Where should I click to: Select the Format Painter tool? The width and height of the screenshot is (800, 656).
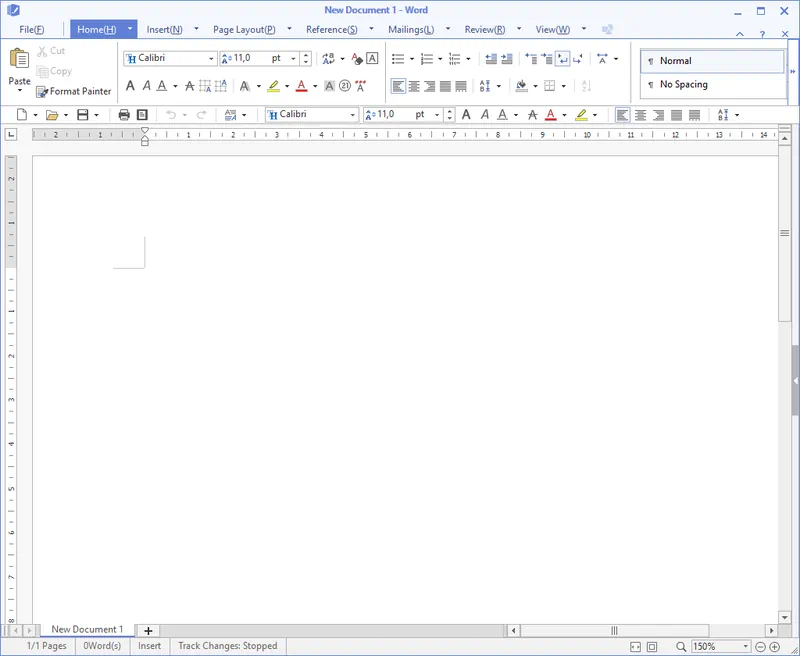coord(73,91)
